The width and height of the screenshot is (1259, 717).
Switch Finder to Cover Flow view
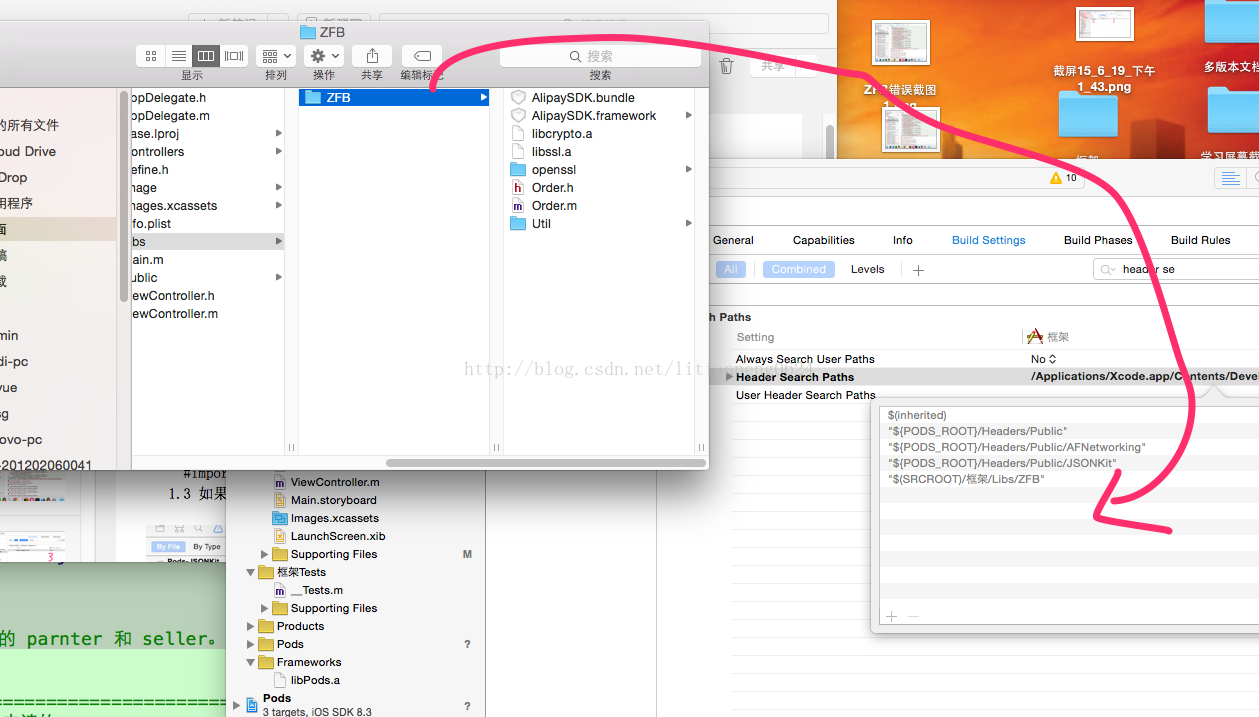234,56
